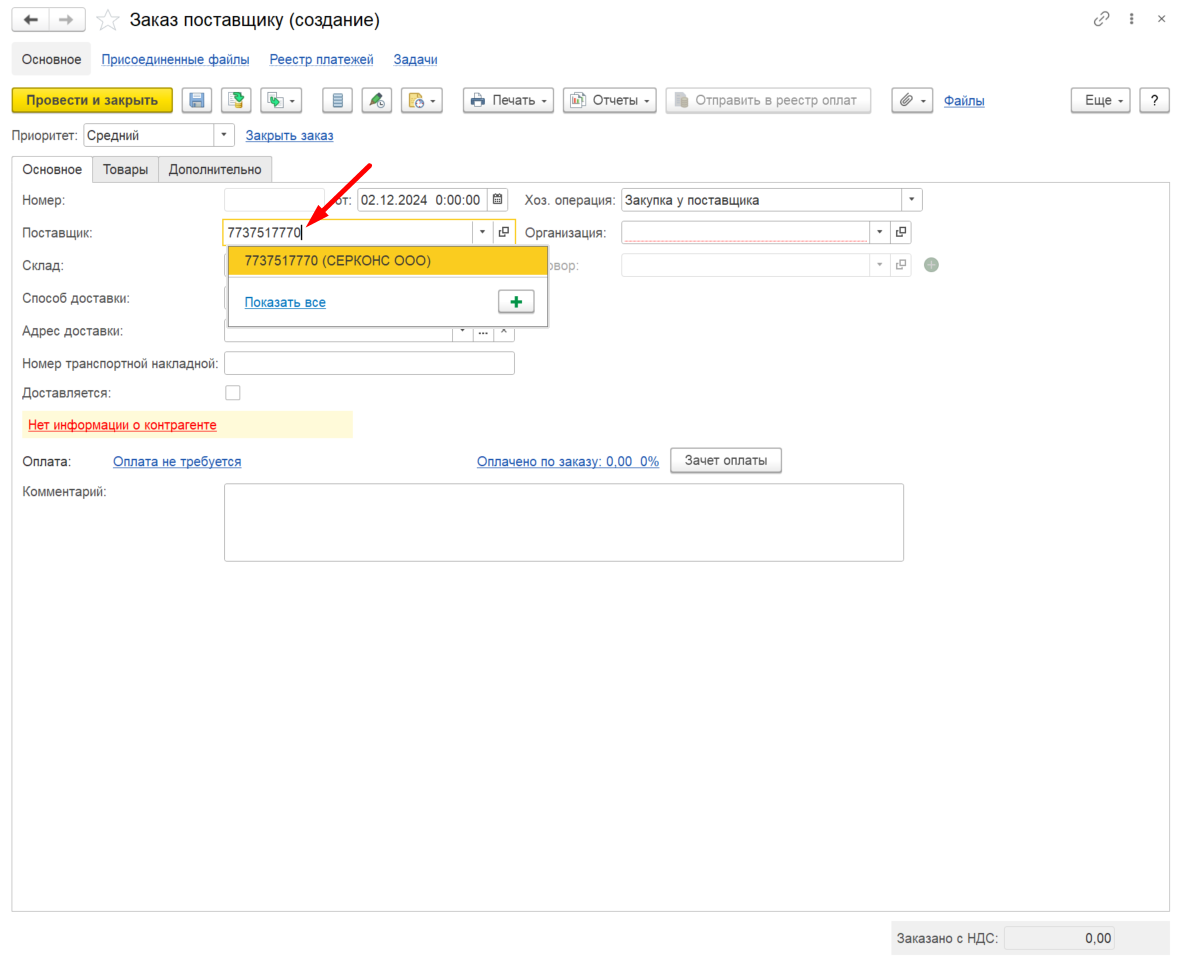This screenshot has width=1181, height=960.
Task: Switch to Присоединенные файлы section
Action: click(175, 59)
